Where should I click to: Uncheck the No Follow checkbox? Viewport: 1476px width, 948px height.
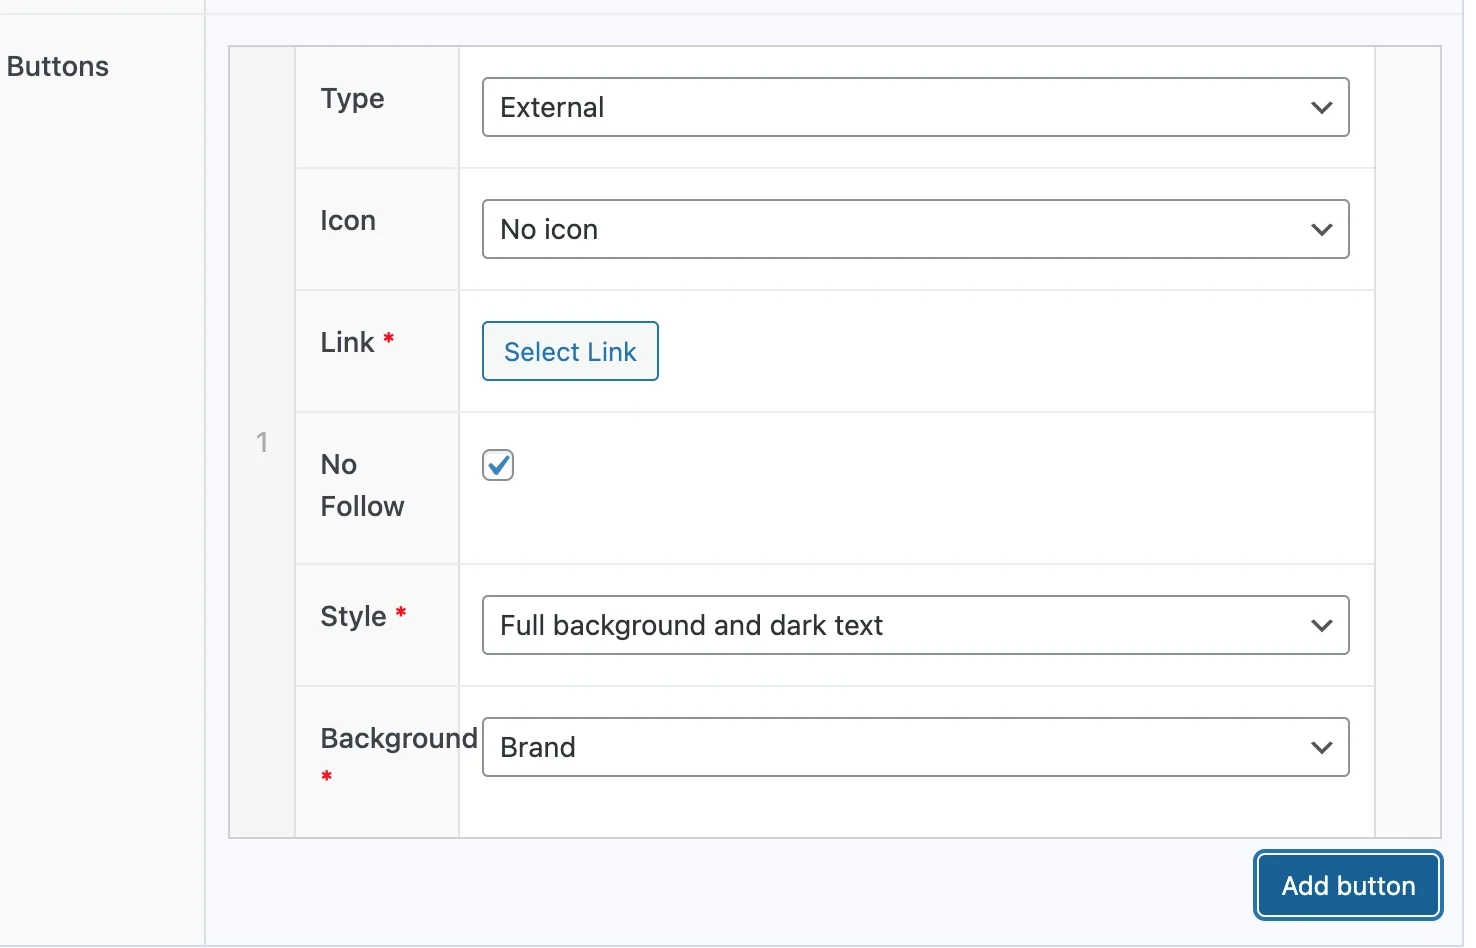(498, 465)
